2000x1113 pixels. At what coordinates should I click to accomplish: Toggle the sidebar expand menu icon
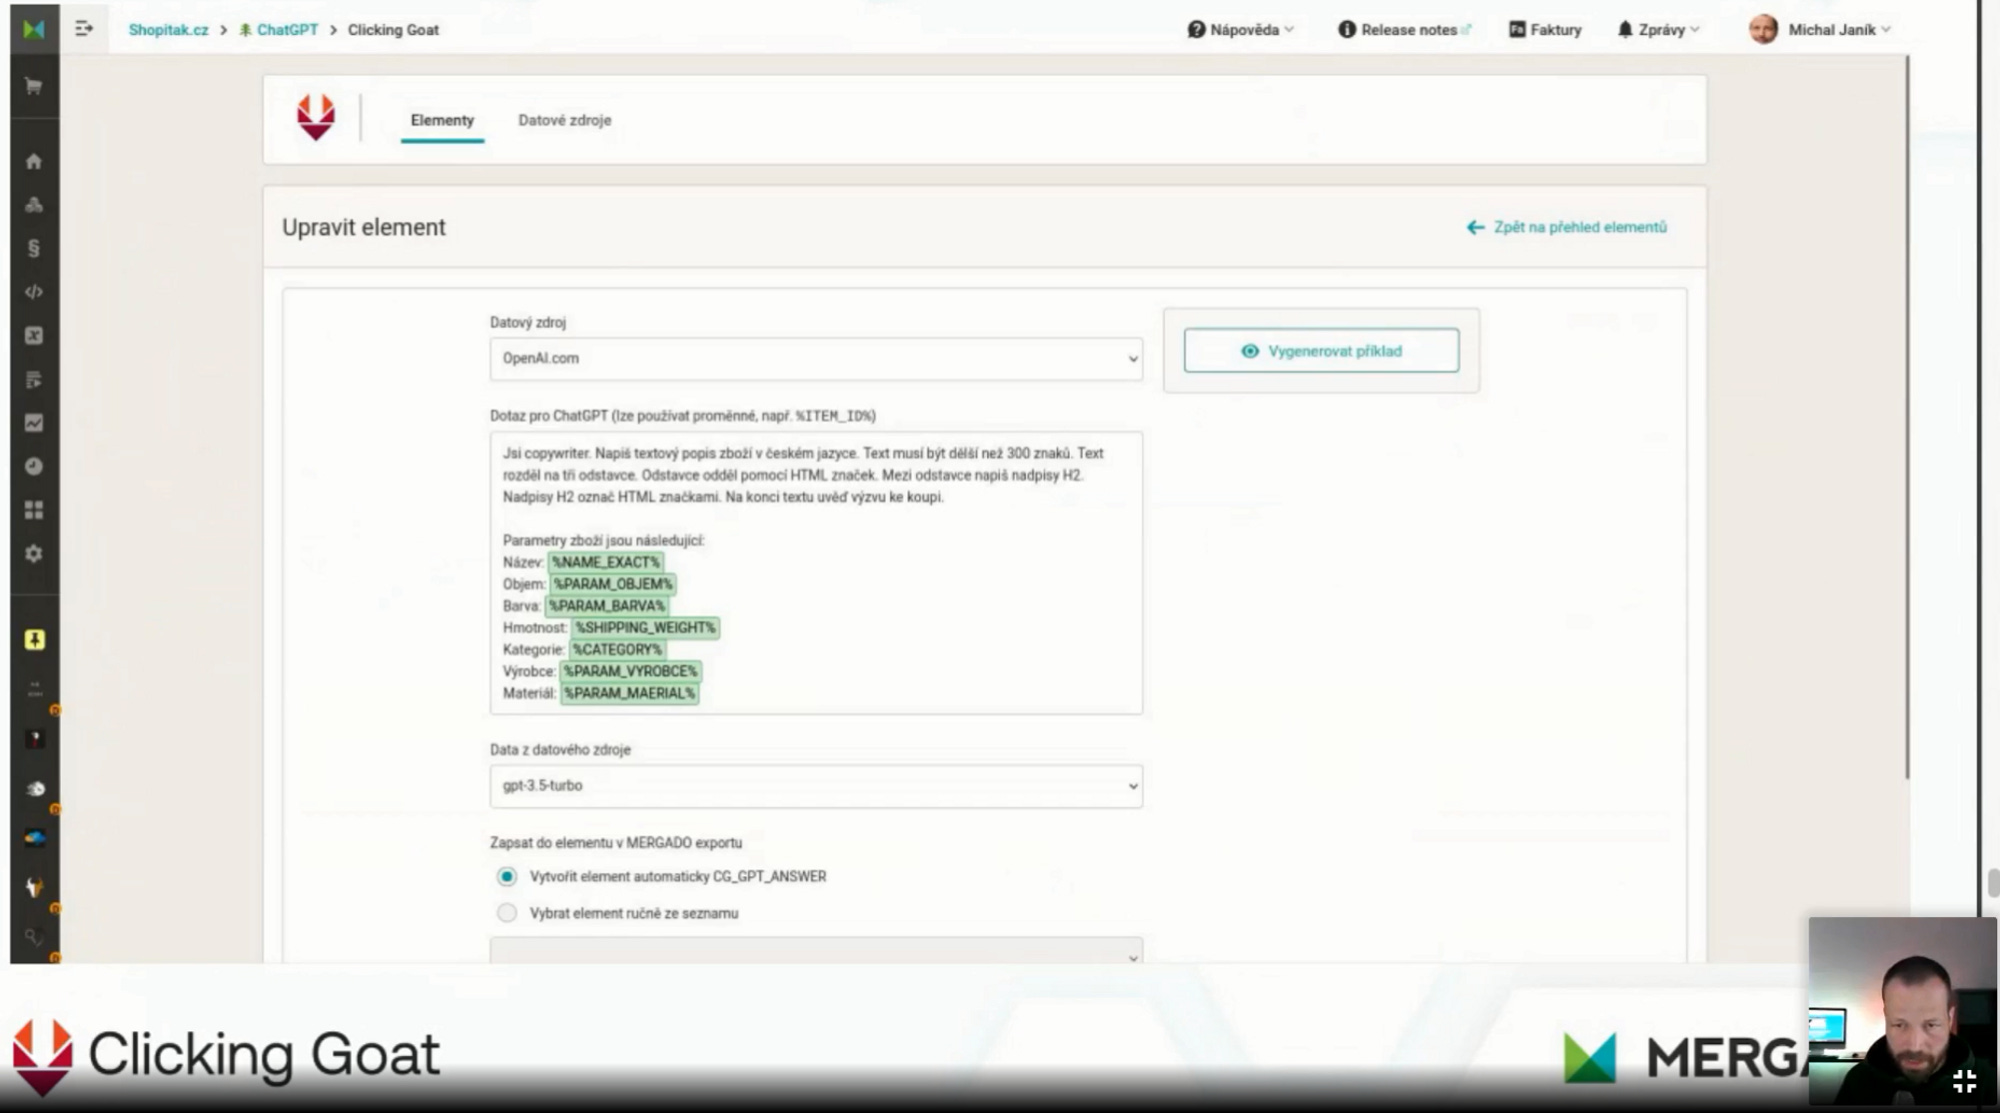click(x=84, y=29)
